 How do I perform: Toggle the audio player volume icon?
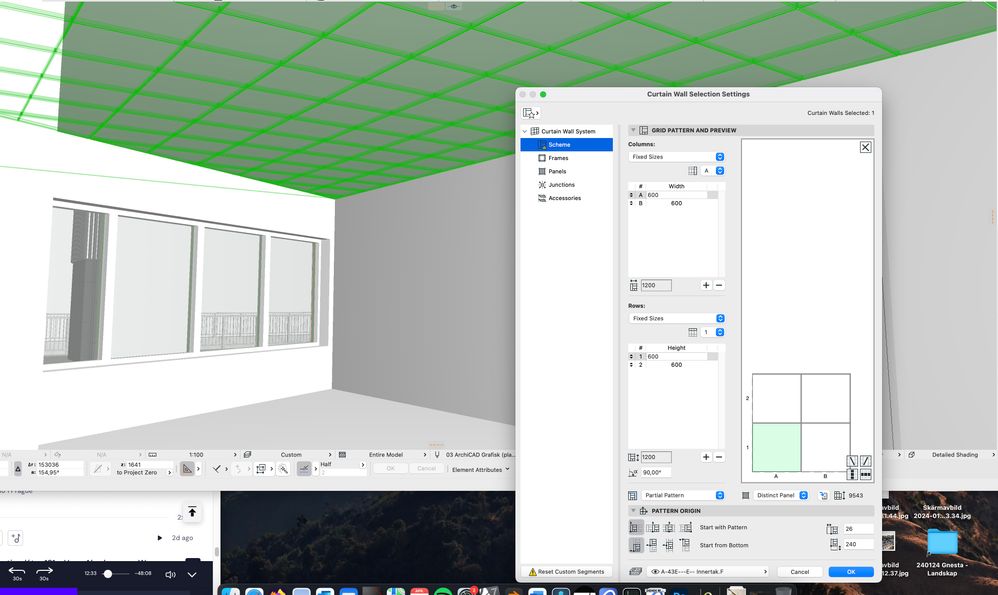[x=171, y=575]
